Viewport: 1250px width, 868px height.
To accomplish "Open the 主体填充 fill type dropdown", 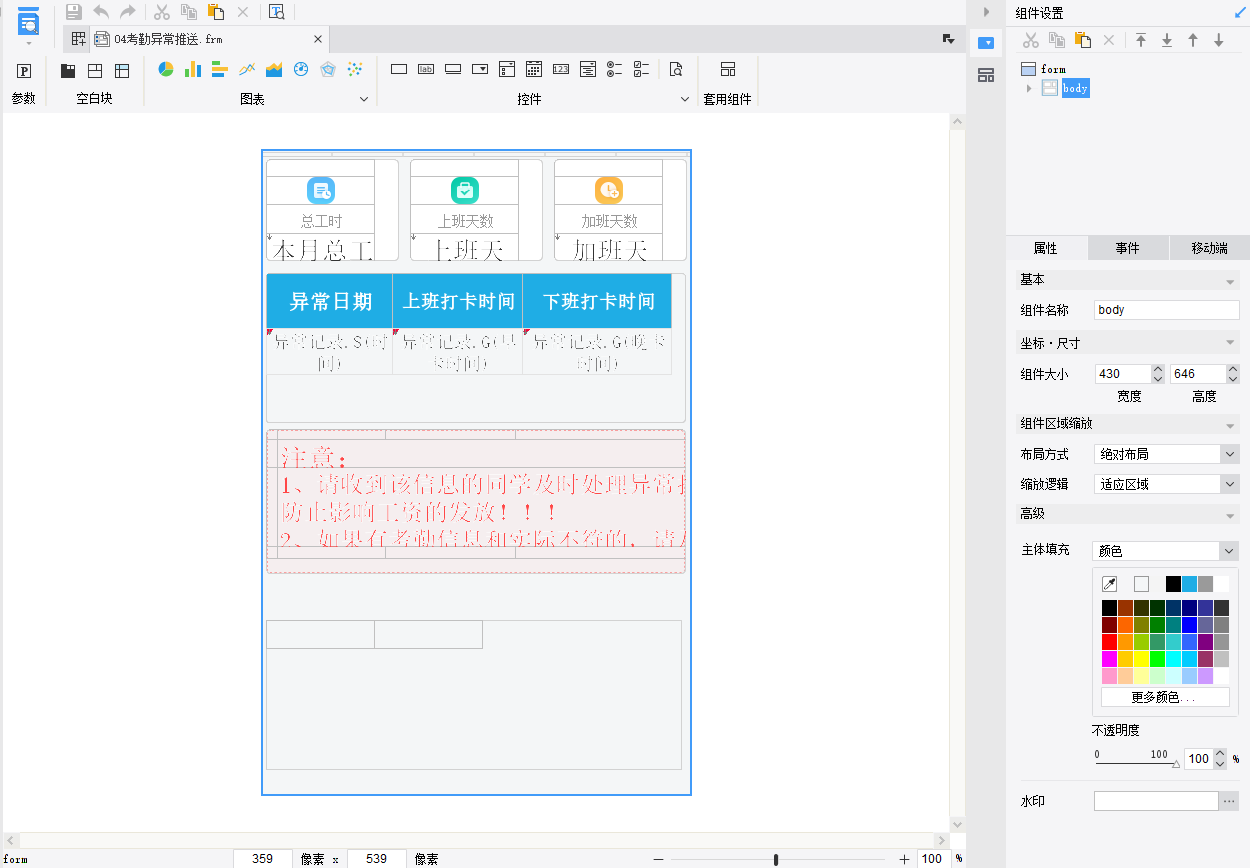I will (x=1230, y=551).
